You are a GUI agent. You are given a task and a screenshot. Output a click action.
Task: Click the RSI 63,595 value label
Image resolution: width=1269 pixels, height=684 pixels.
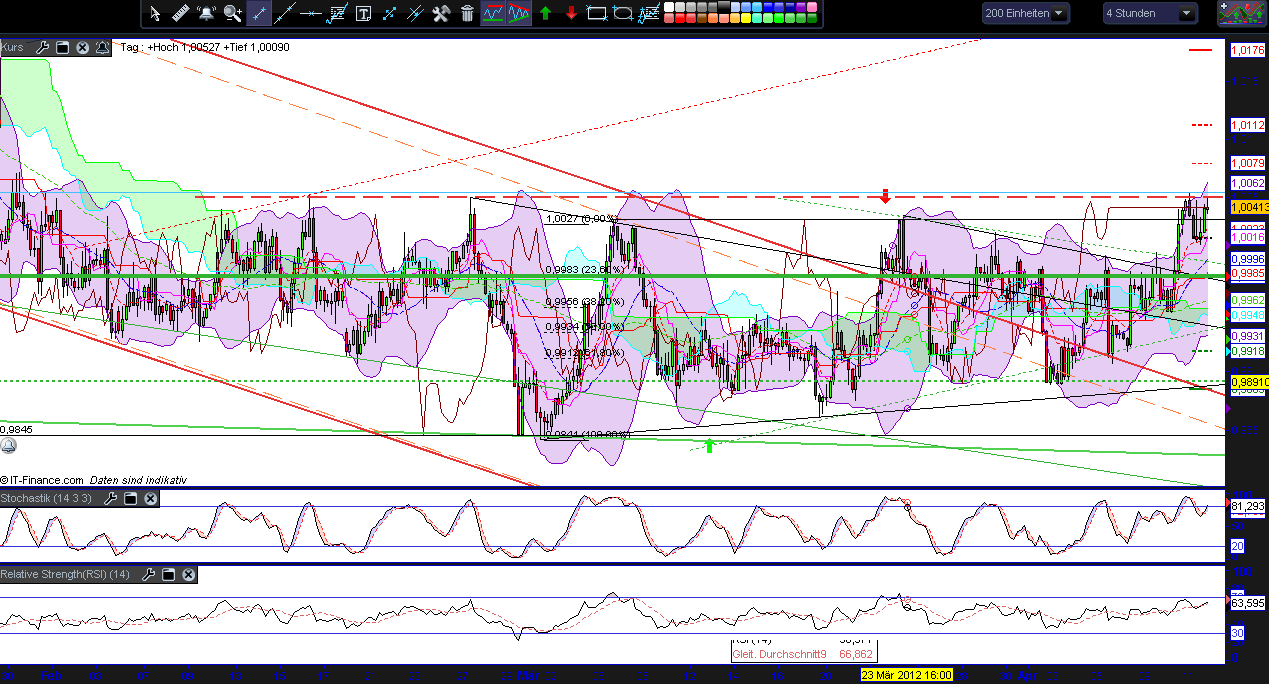click(1248, 603)
